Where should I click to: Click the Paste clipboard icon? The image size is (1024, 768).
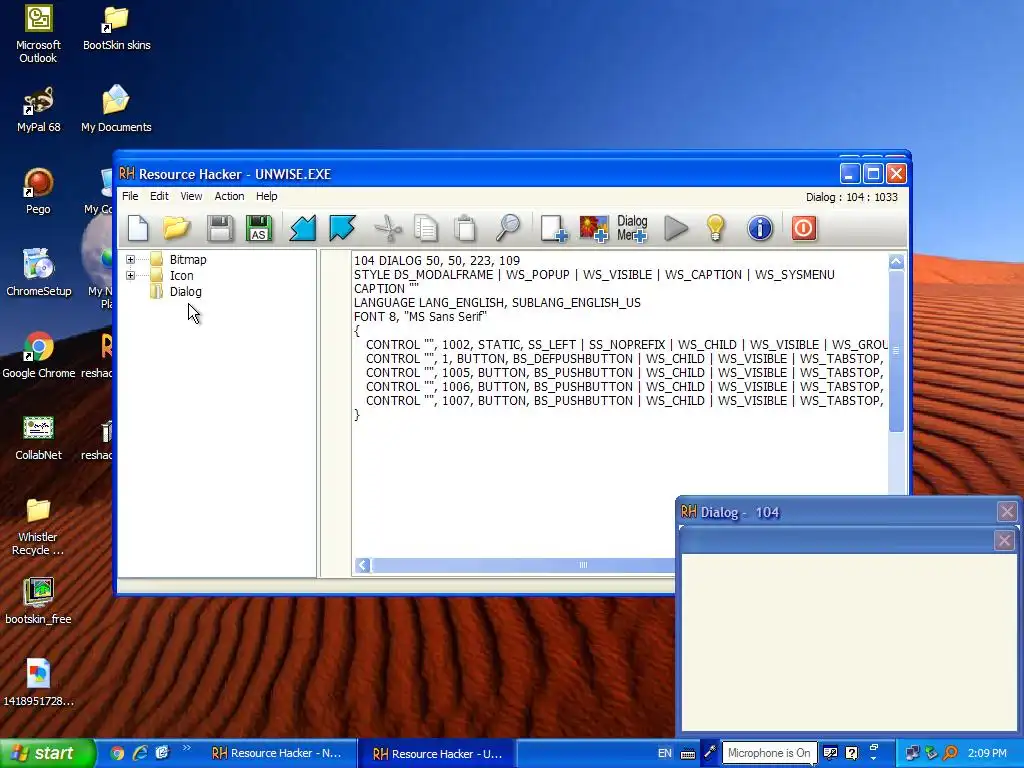click(465, 228)
